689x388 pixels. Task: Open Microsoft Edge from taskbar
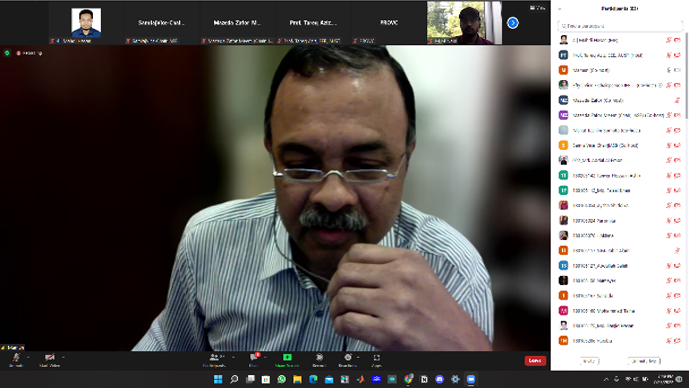click(313, 379)
